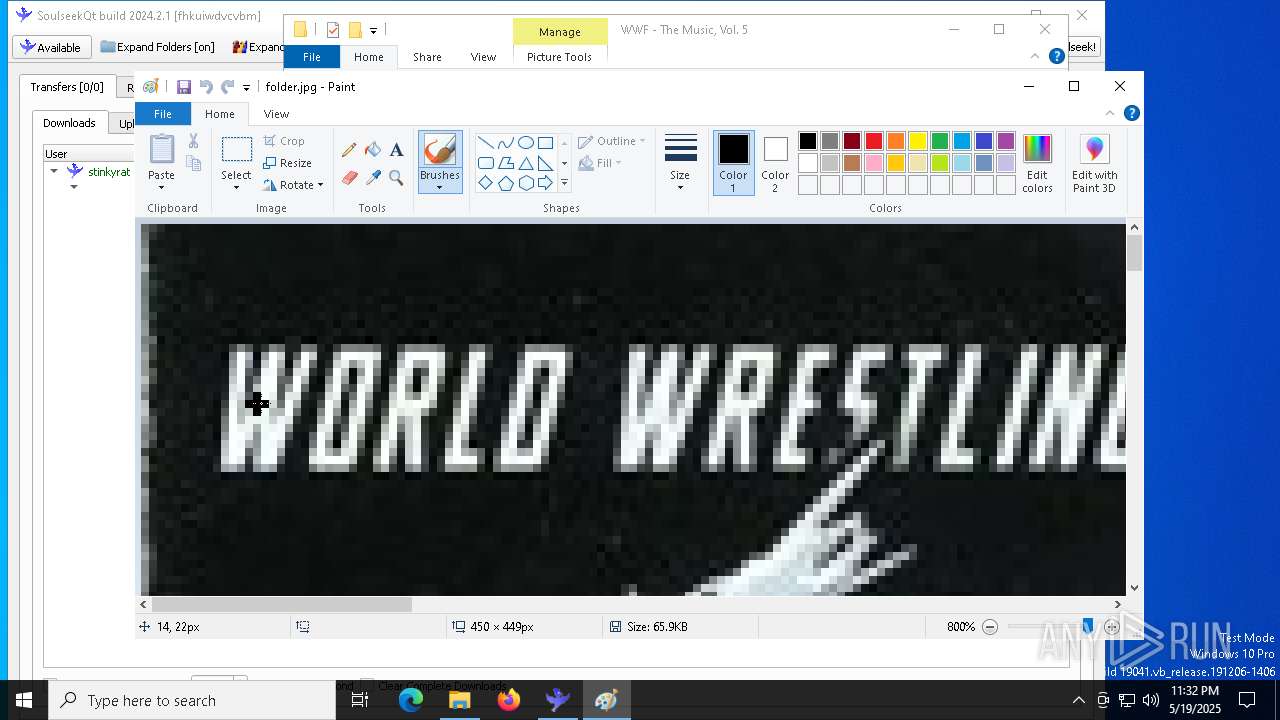This screenshot has width=1280, height=720.
Task: Click the Available status button in SoulseekQt
Action: coord(51,47)
